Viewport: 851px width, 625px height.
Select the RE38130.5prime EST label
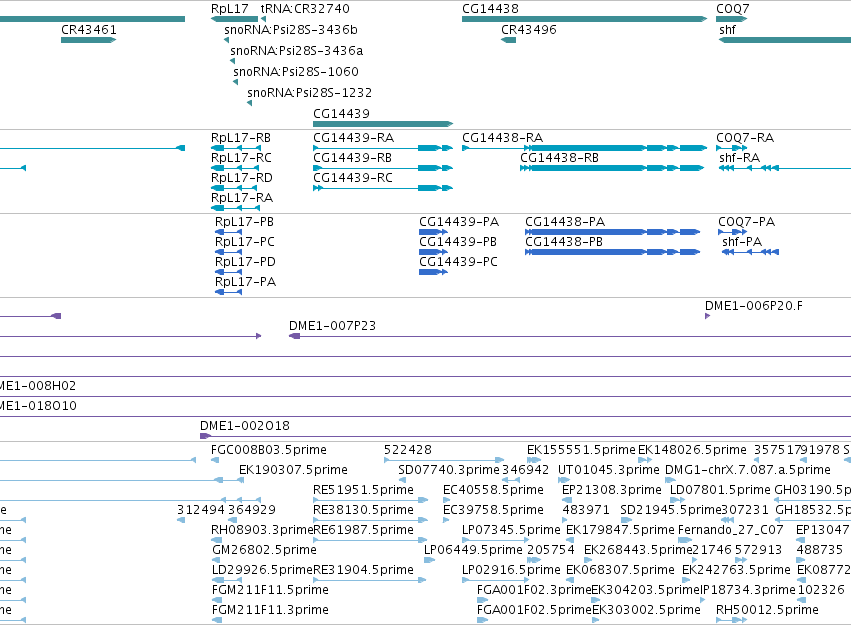(x=364, y=511)
